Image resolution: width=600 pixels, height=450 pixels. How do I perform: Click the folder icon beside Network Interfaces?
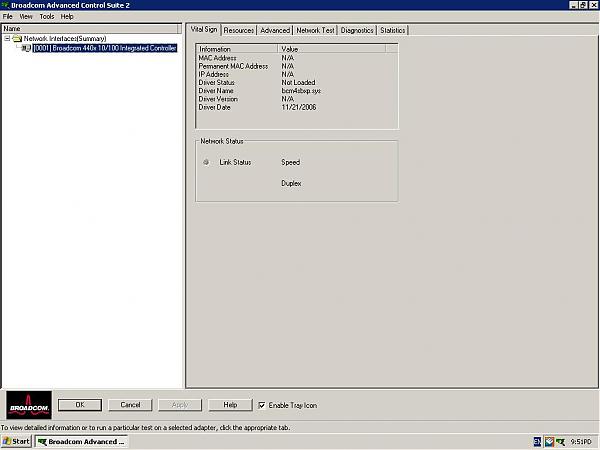[x=17, y=39]
